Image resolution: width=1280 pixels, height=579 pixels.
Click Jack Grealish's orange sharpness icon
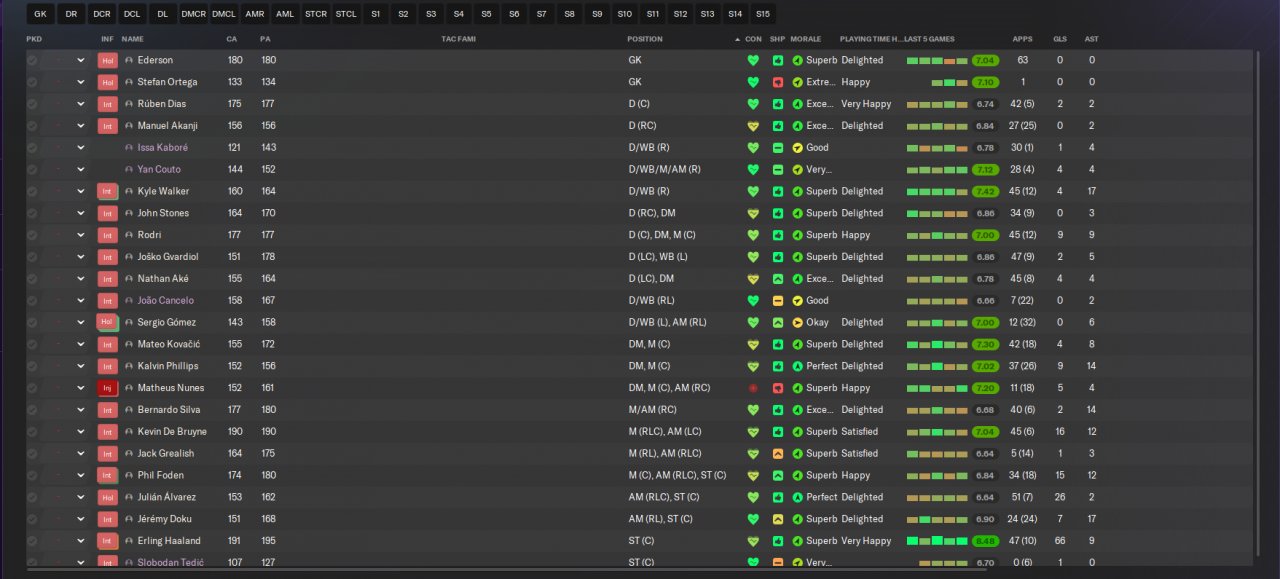pyautogui.click(x=778, y=453)
